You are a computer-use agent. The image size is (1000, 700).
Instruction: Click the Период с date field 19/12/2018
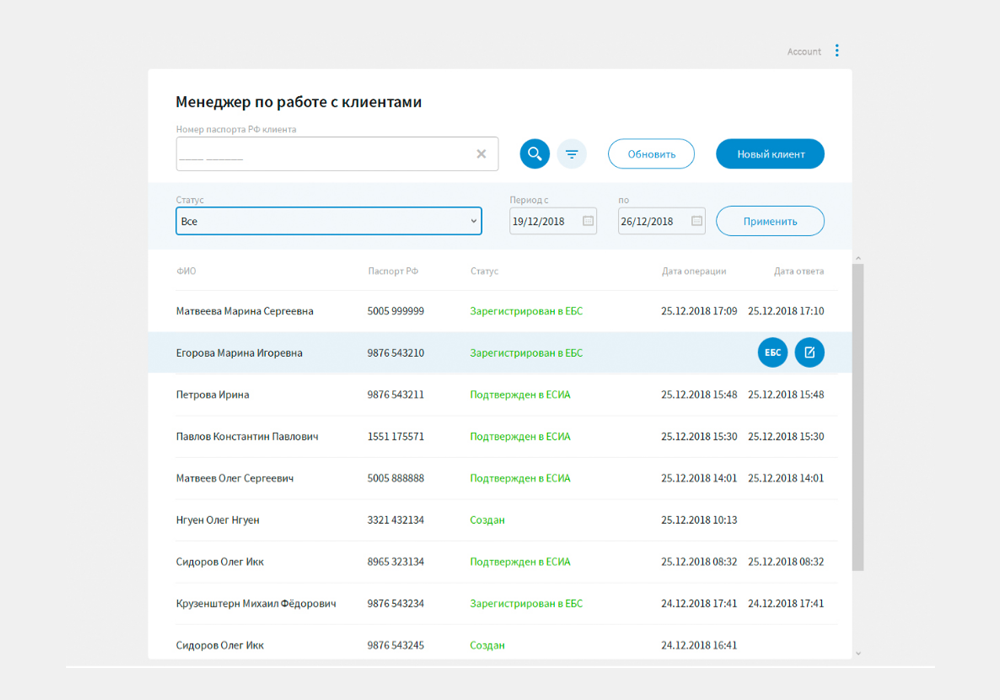tap(553, 221)
